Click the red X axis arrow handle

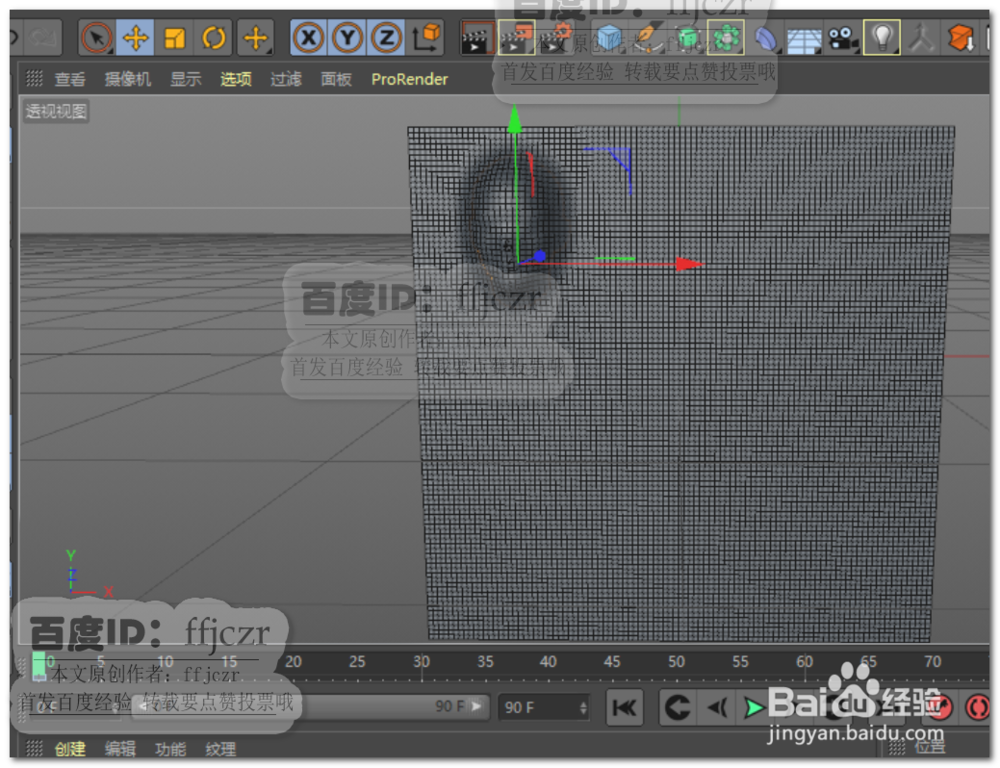click(x=689, y=263)
